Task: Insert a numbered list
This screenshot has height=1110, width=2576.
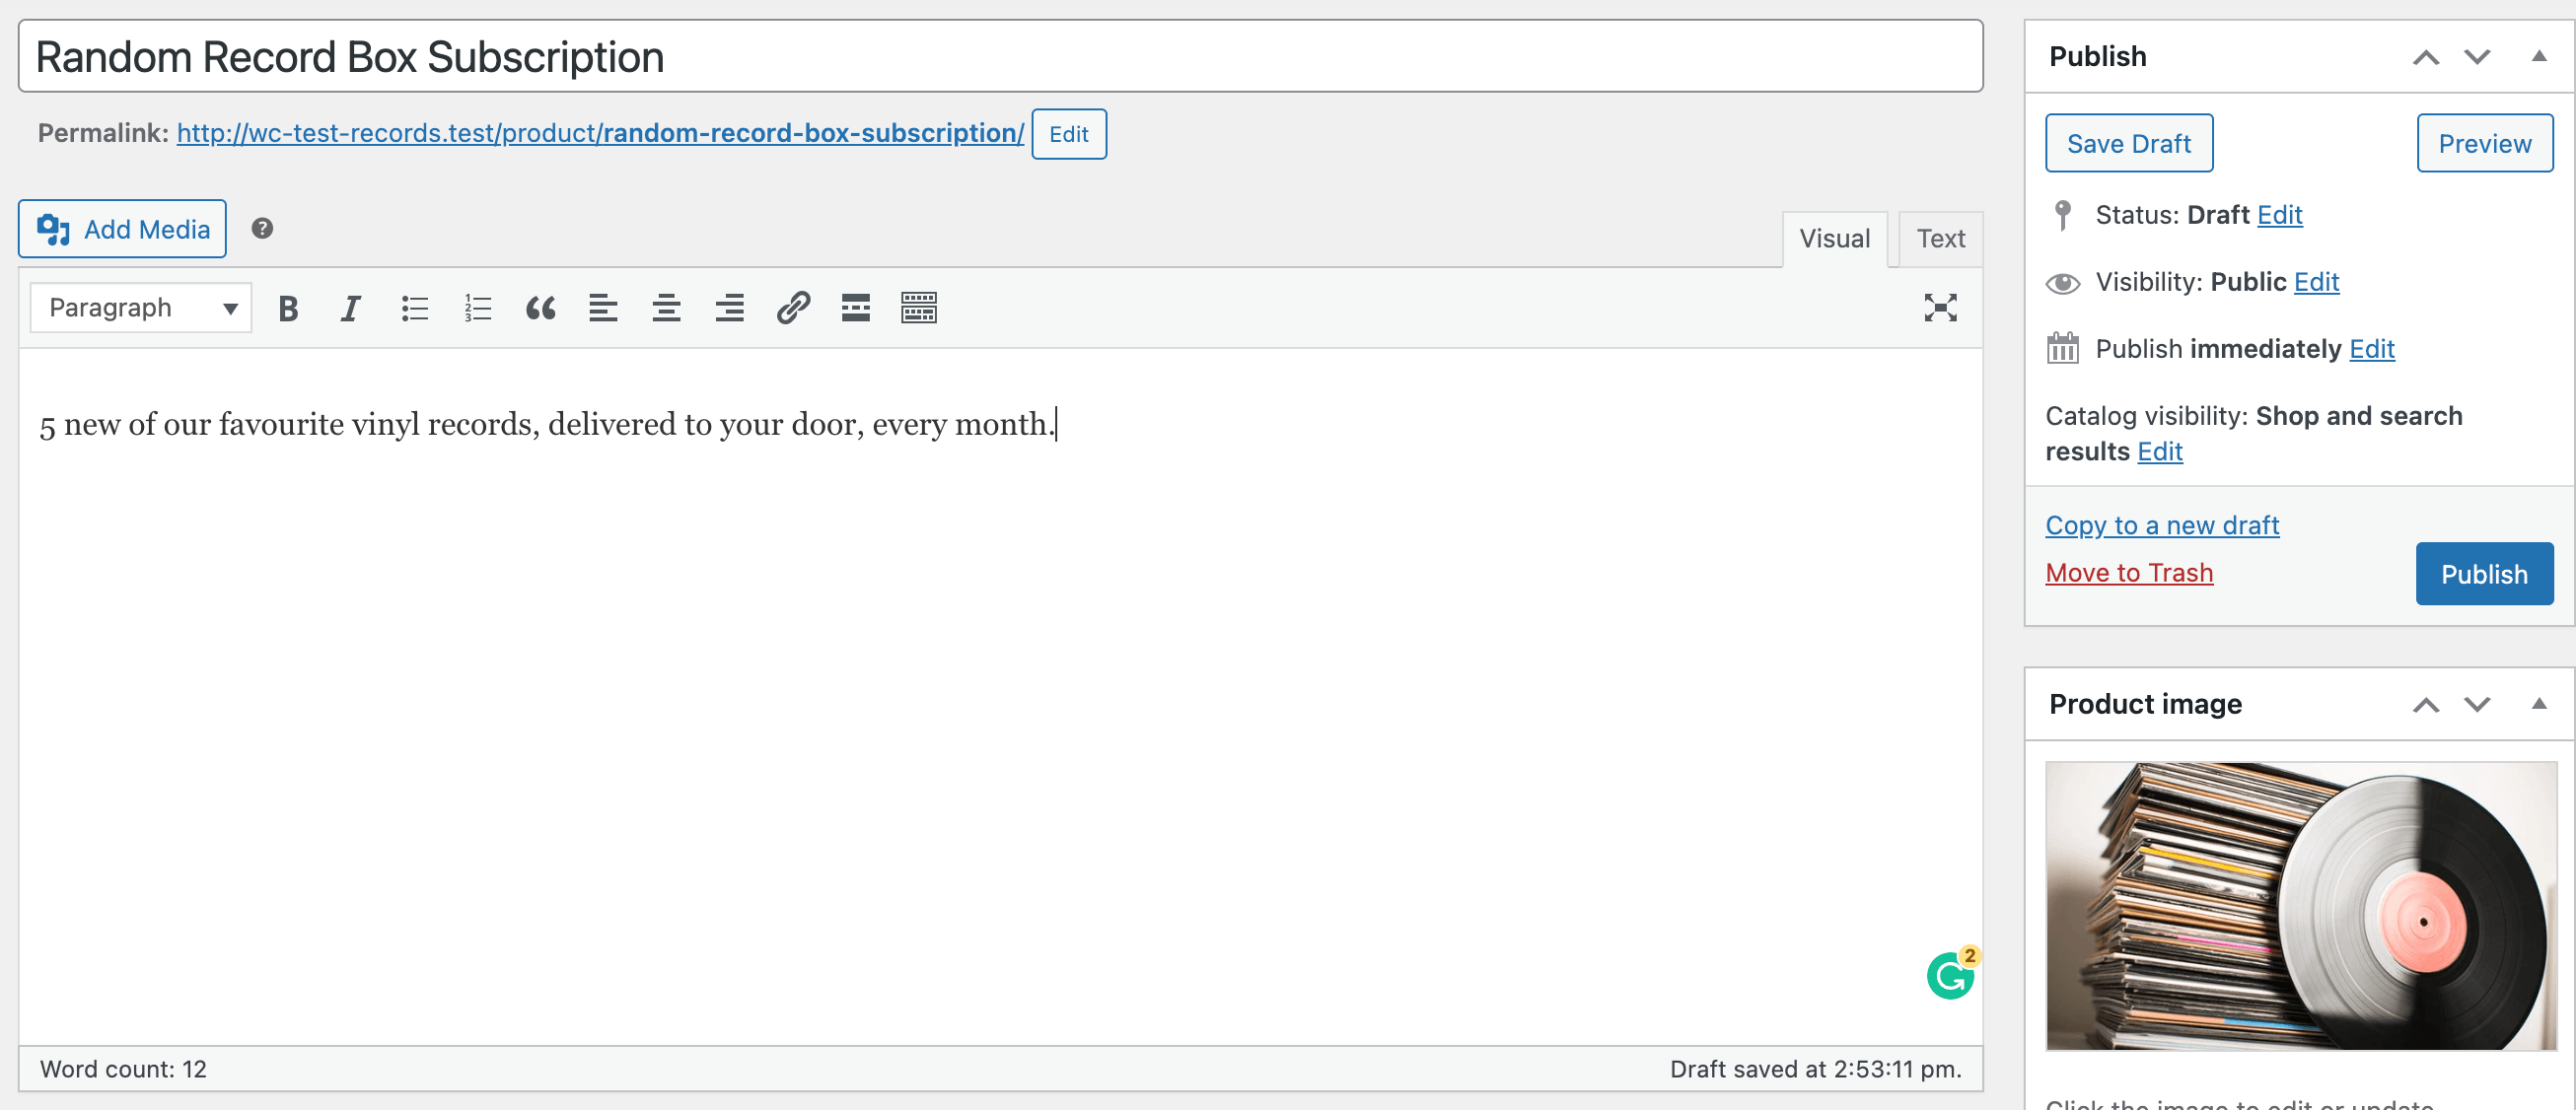Action: 478,308
